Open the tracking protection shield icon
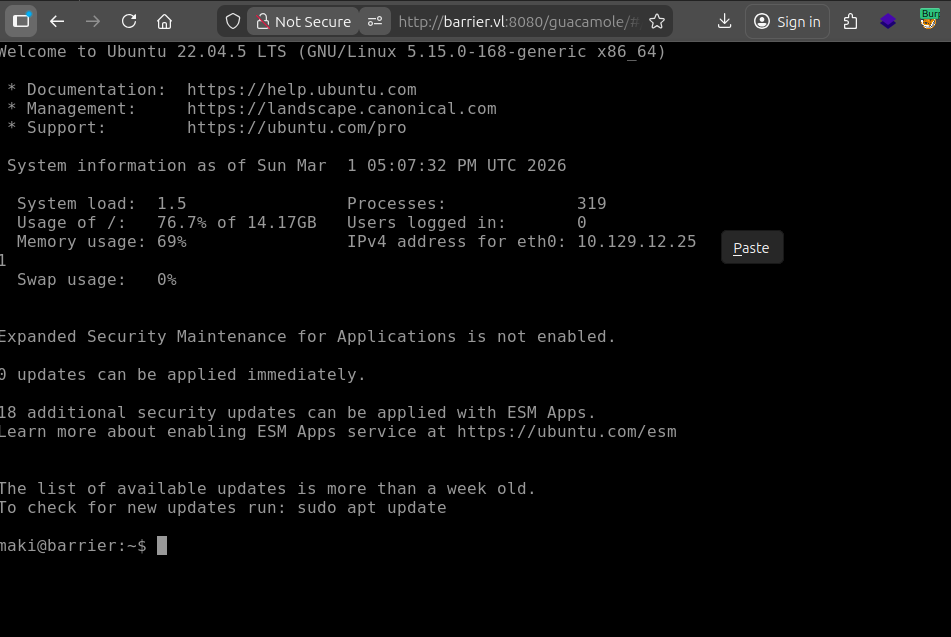 pos(232,21)
